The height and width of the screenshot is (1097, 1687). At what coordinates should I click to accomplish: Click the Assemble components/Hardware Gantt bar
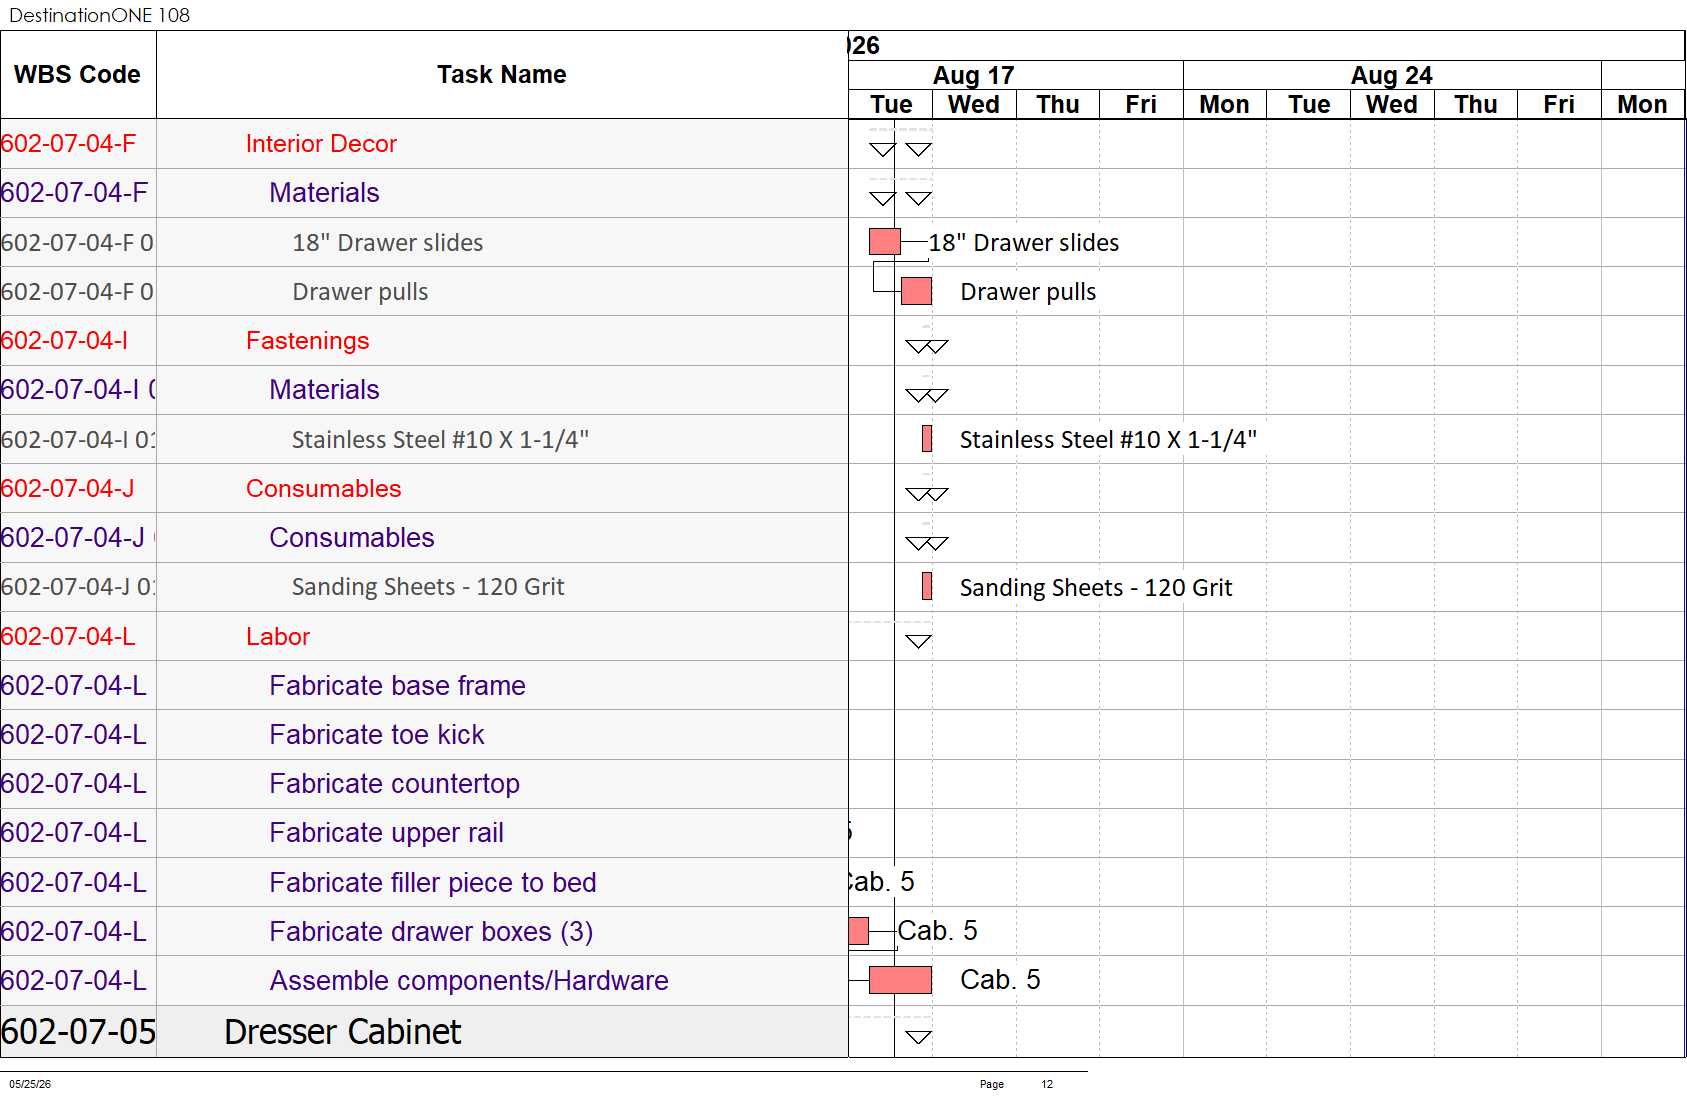pyautogui.click(x=900, y=980)
